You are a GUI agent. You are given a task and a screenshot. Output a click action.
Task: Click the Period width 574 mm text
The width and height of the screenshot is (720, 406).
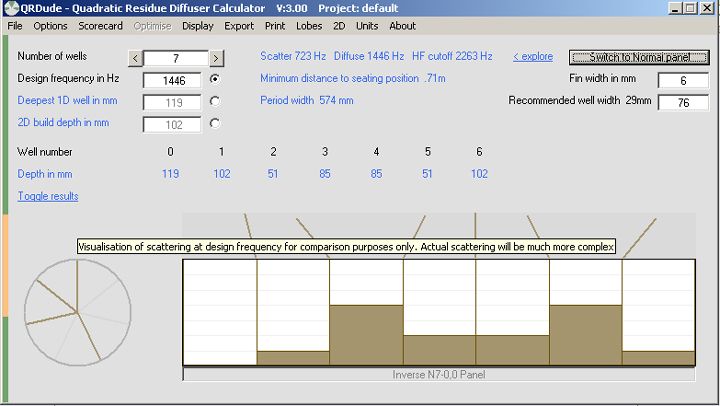[x=307, y=100]
